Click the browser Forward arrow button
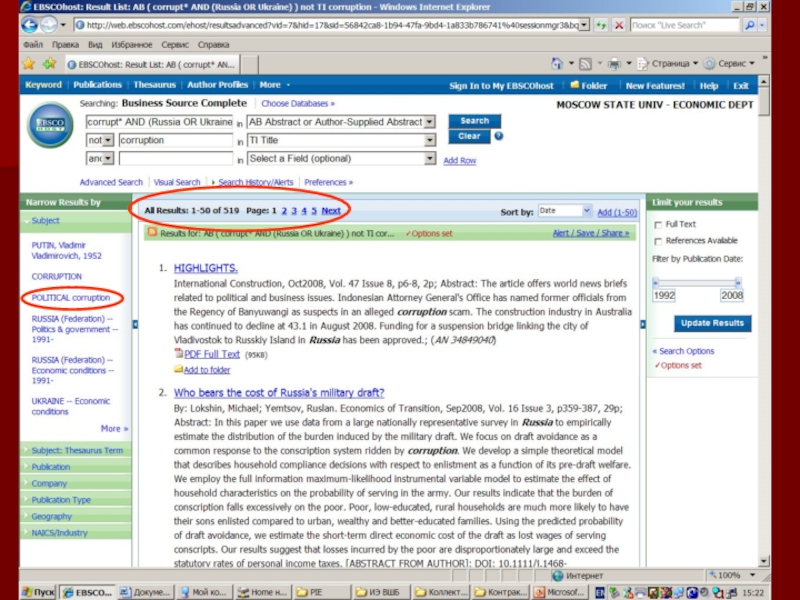800x600 pixels. tap(48, 24)
